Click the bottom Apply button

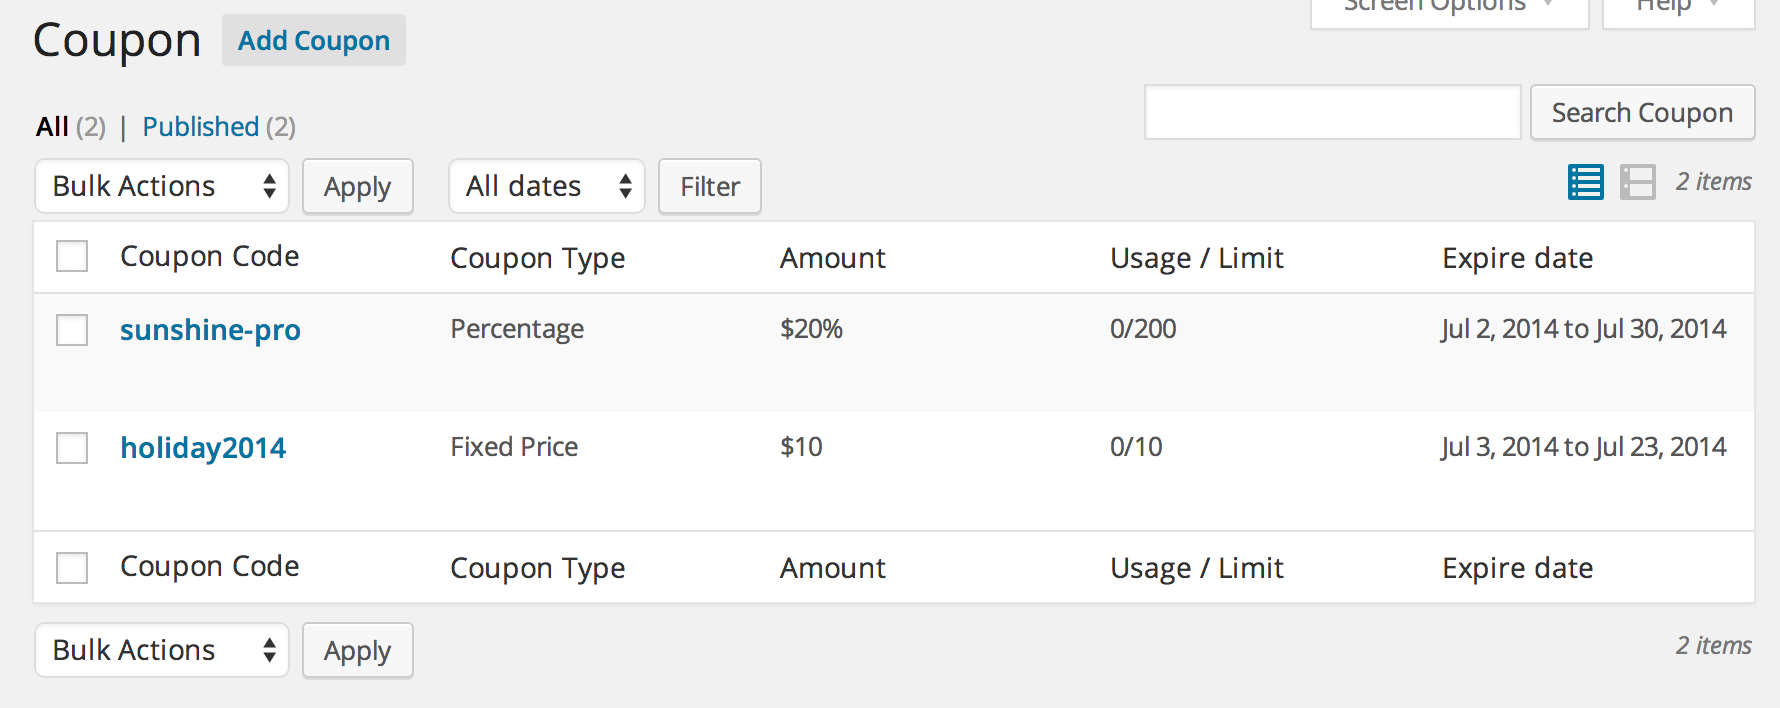pyautogui.click(x=358, y=650)
